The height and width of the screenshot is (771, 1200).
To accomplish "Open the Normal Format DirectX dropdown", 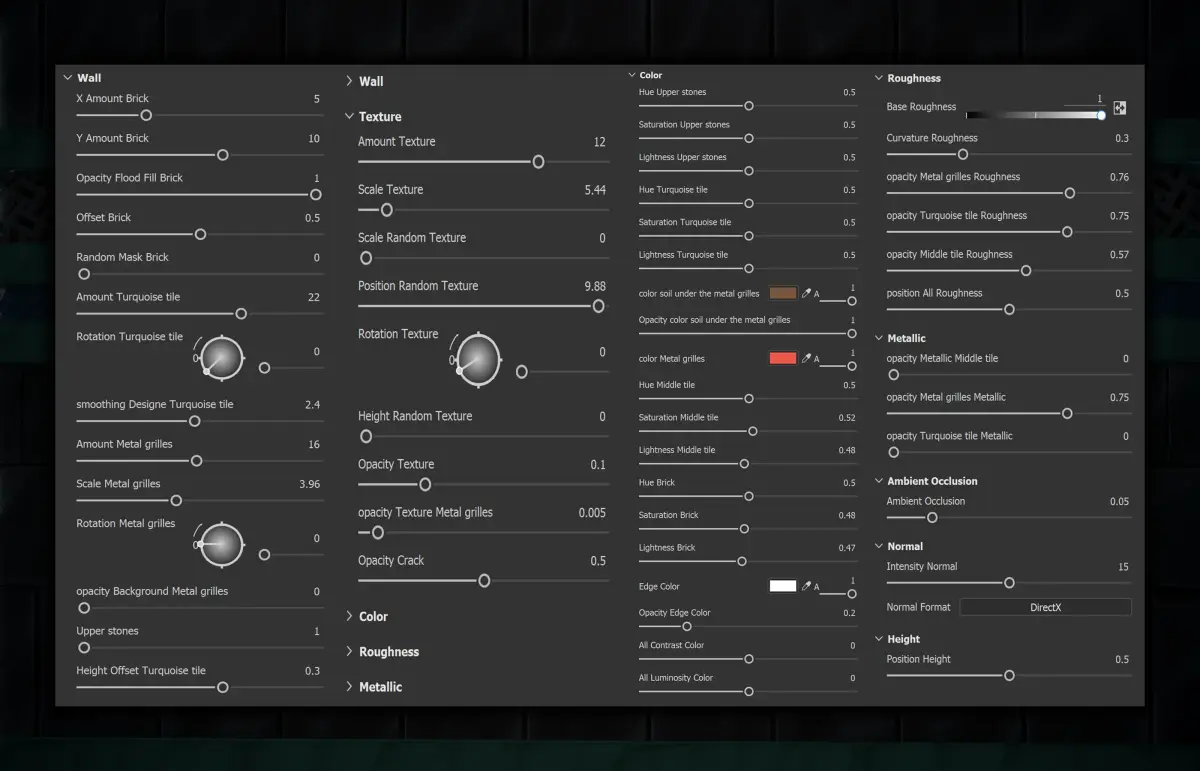I will (x=1045, y=607).
